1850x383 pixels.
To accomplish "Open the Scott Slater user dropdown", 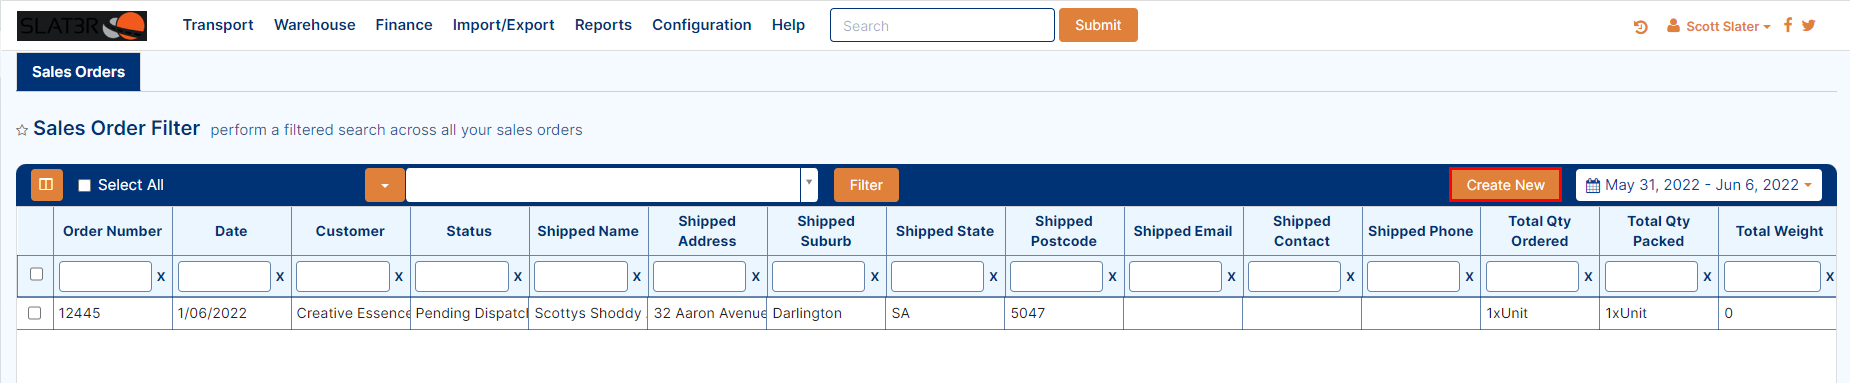I will (1718, 26).
